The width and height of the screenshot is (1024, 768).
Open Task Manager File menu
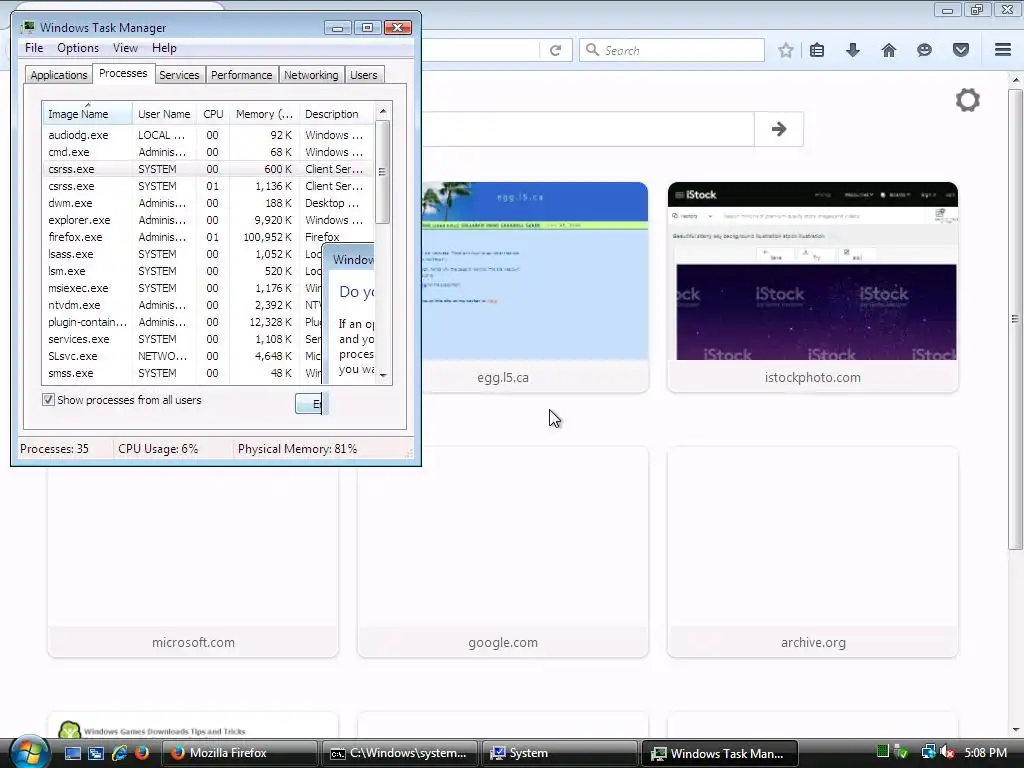coord(34,48)
